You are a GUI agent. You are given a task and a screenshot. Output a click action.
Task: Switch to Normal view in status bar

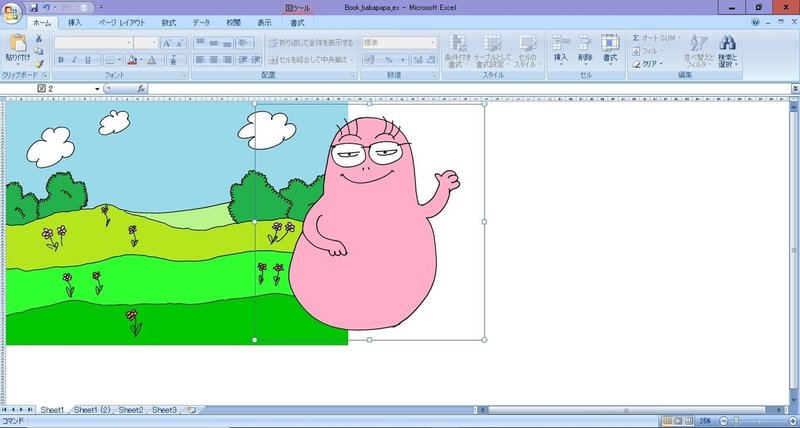coord(667,421)
